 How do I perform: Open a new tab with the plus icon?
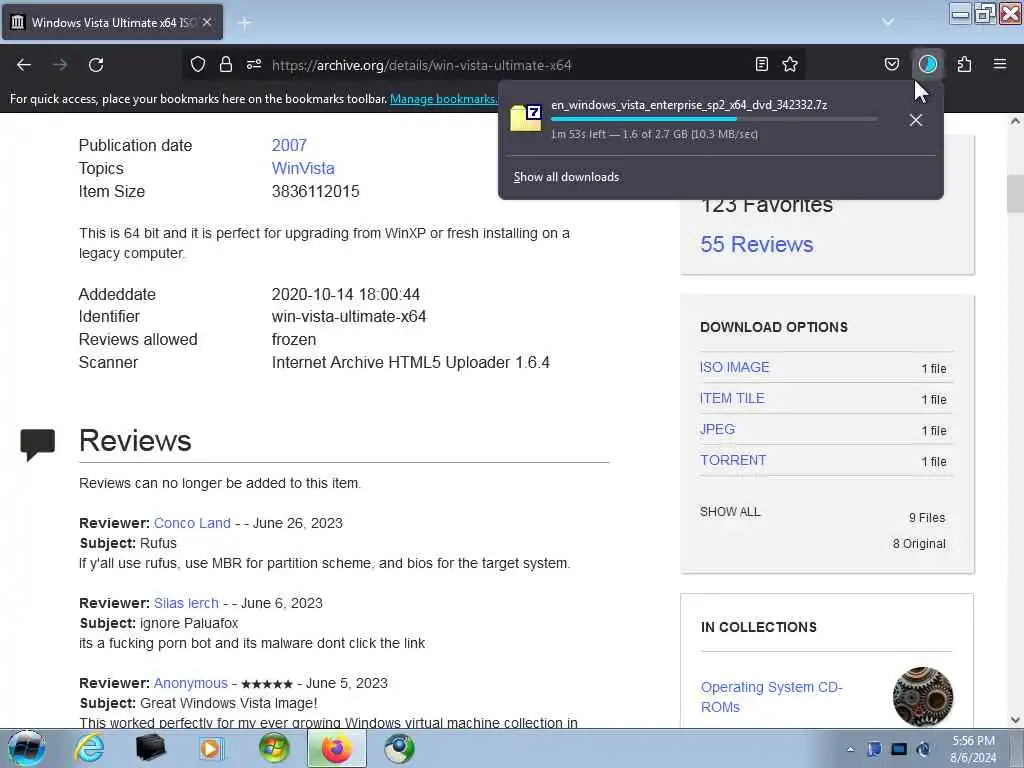point(245,23)
